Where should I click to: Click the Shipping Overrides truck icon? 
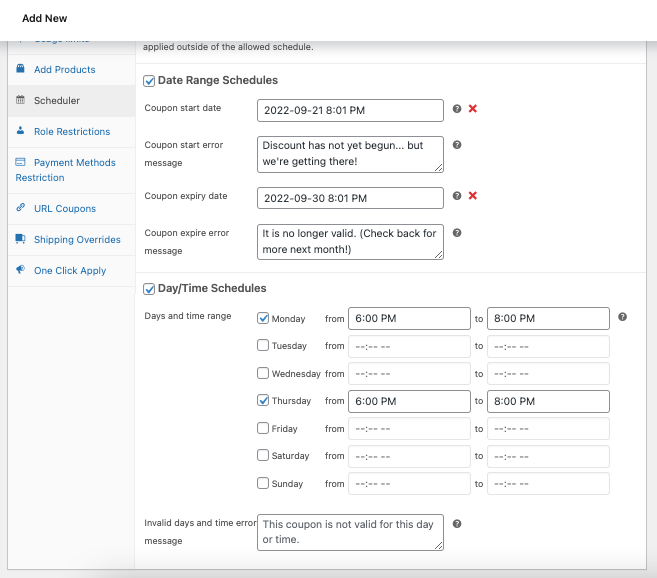tap(20, 238)
